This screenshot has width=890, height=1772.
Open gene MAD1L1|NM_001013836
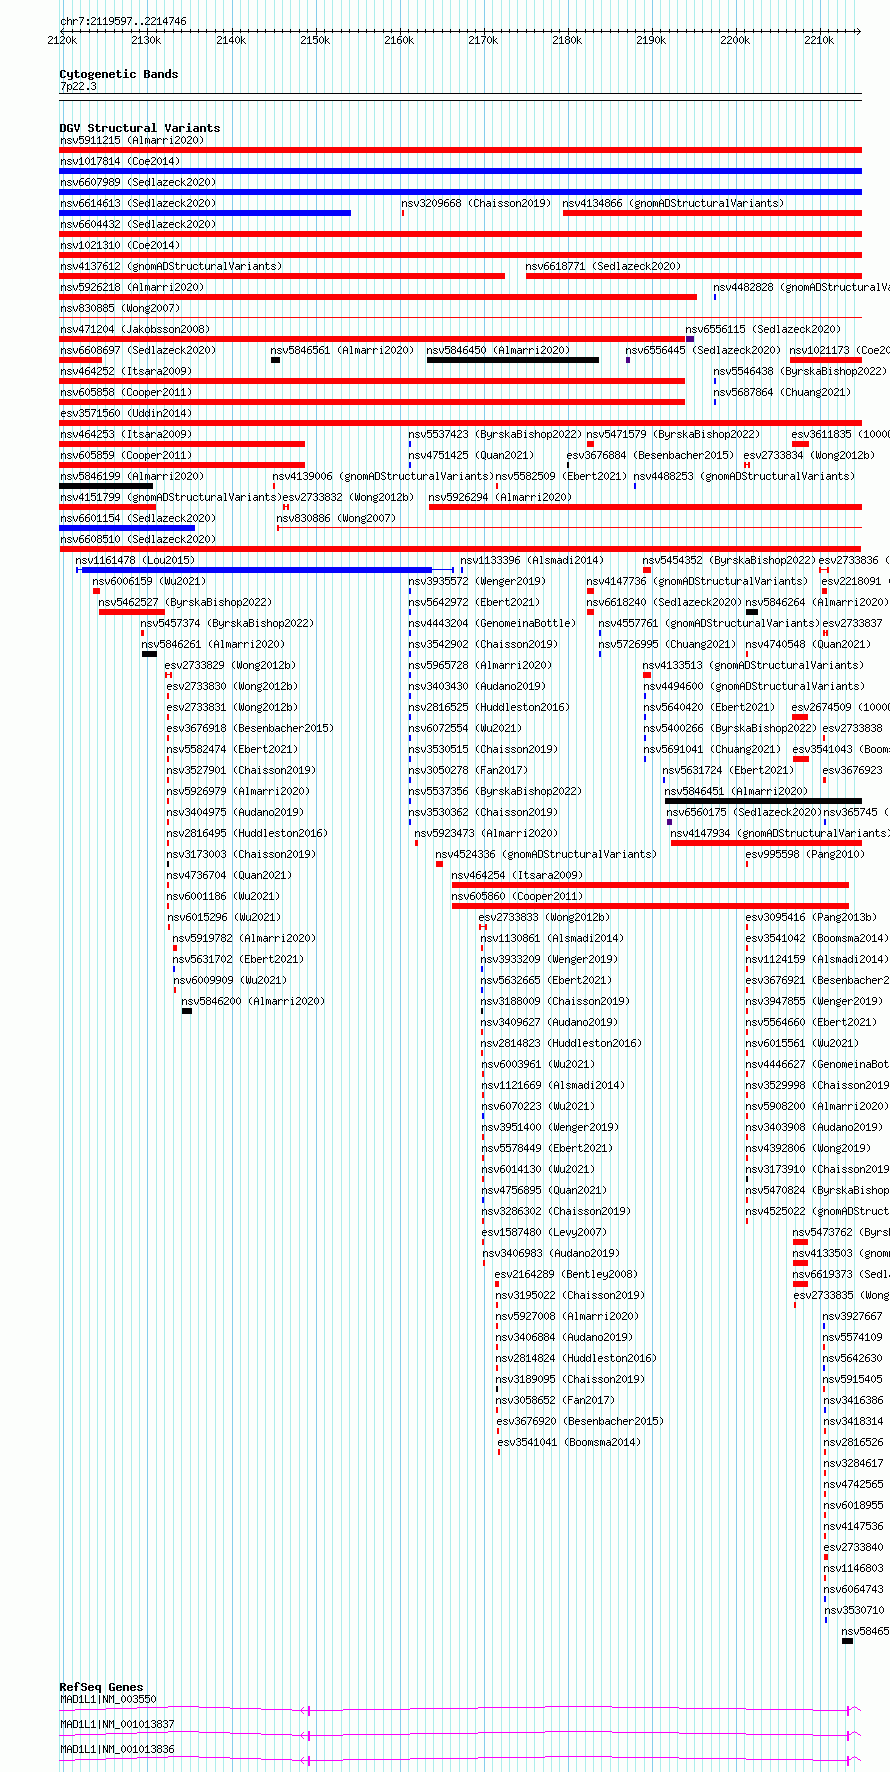click(117, 1749)
